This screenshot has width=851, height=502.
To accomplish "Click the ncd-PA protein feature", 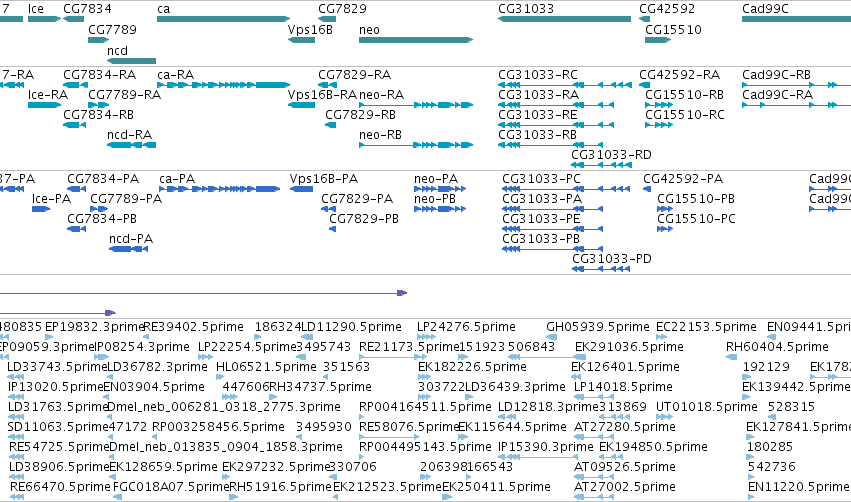I will pyautogui.click(x=129, y=249).
